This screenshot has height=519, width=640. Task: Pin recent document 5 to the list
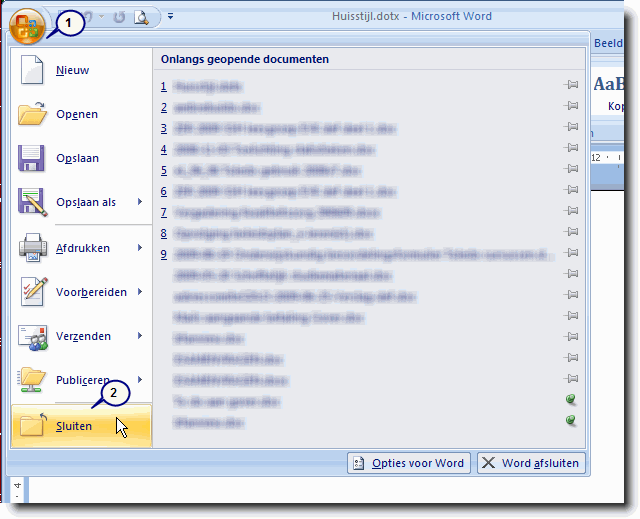572,170
